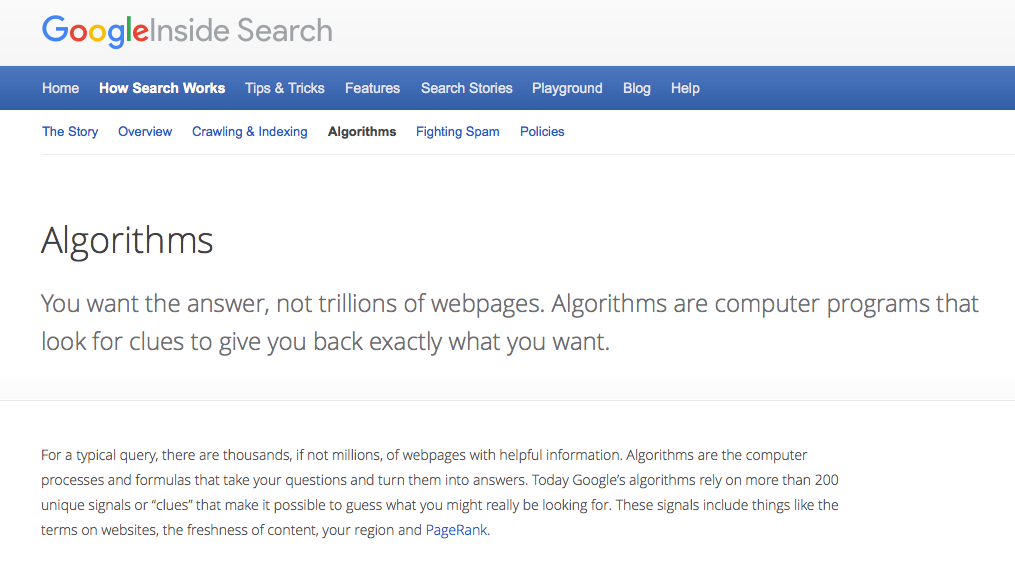1015x571 pixels.
Task: Open the Tips & Tricks section
Action: pyautogui.click(x=285, y=88)
